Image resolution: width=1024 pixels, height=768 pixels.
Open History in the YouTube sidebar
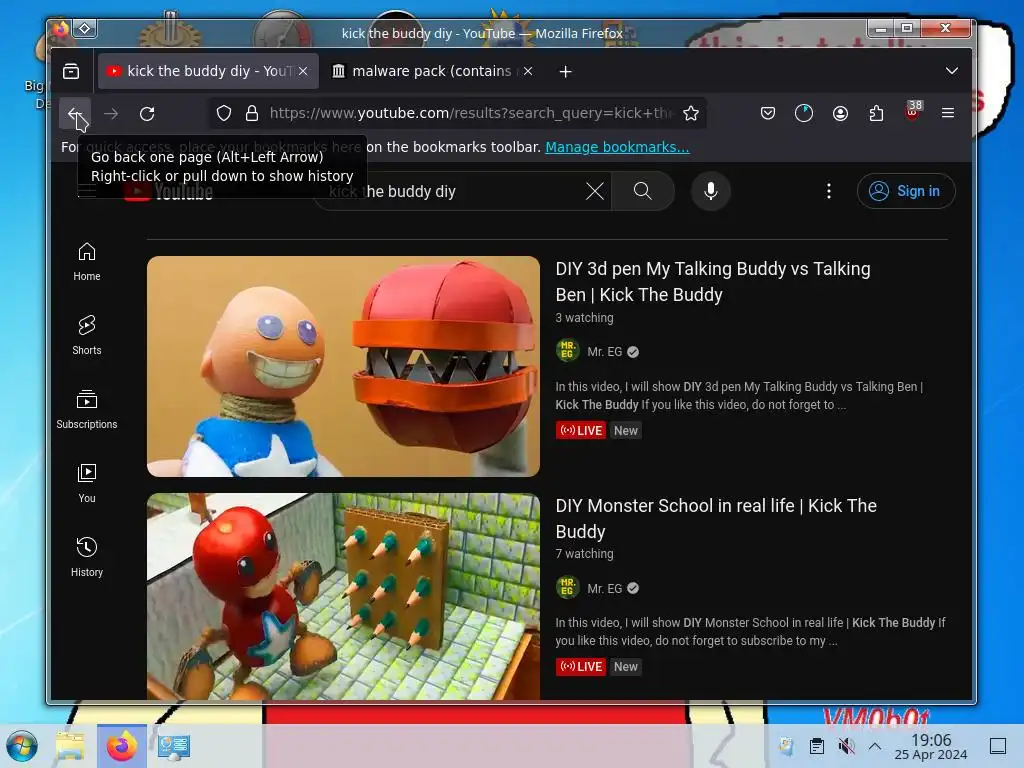click(x=87, y=557)
